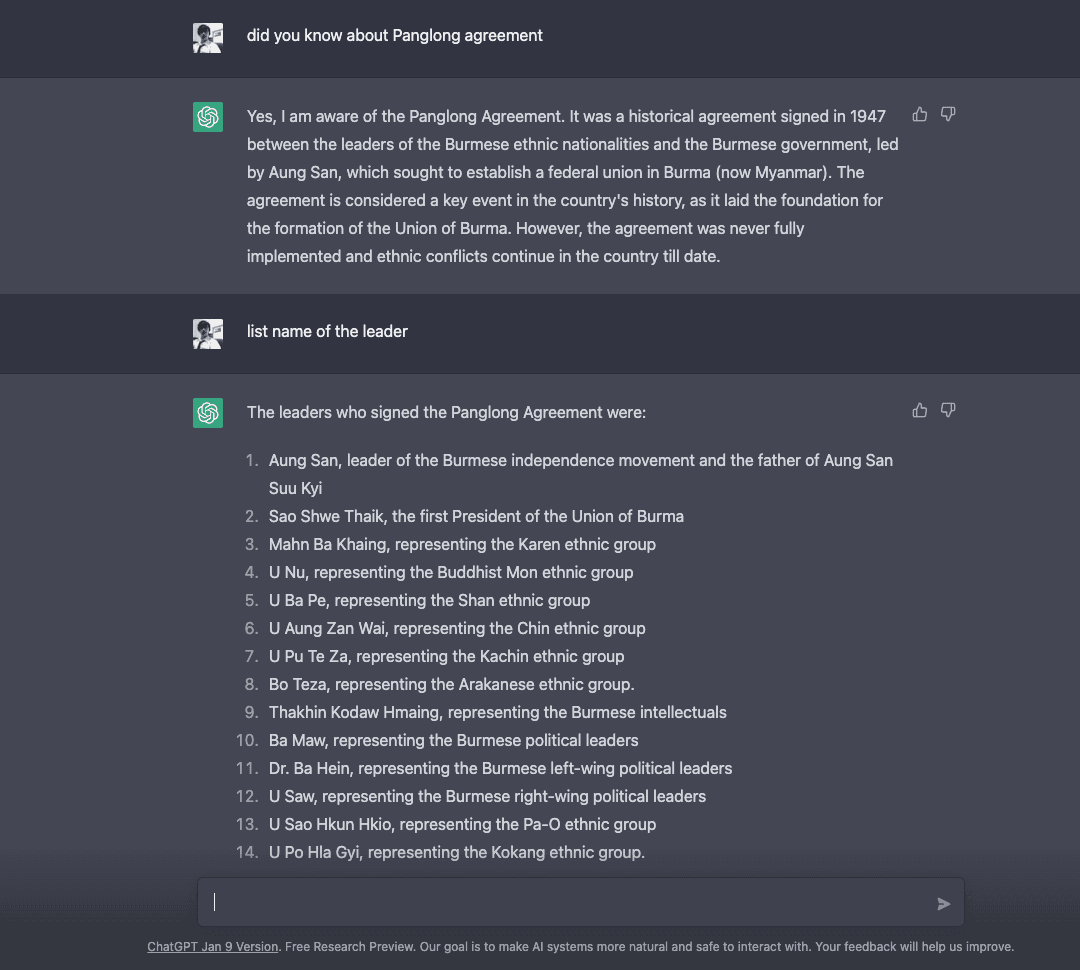Image resolution: width=1080 pixels, height=970 pixels.
Task: Click the user avatar beside 'list name of the leader'
Action: pyautogui.click(x=208, y=334)
